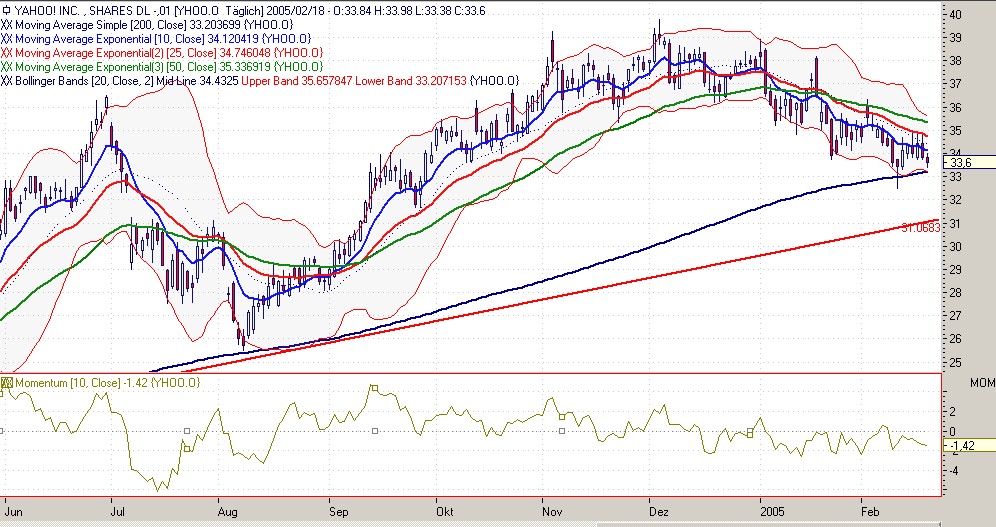The height and width of the screenshot is (527, 996).
Task: Click icon beside Bollinger Bands legend entry
Action: [x=7, y=81]
